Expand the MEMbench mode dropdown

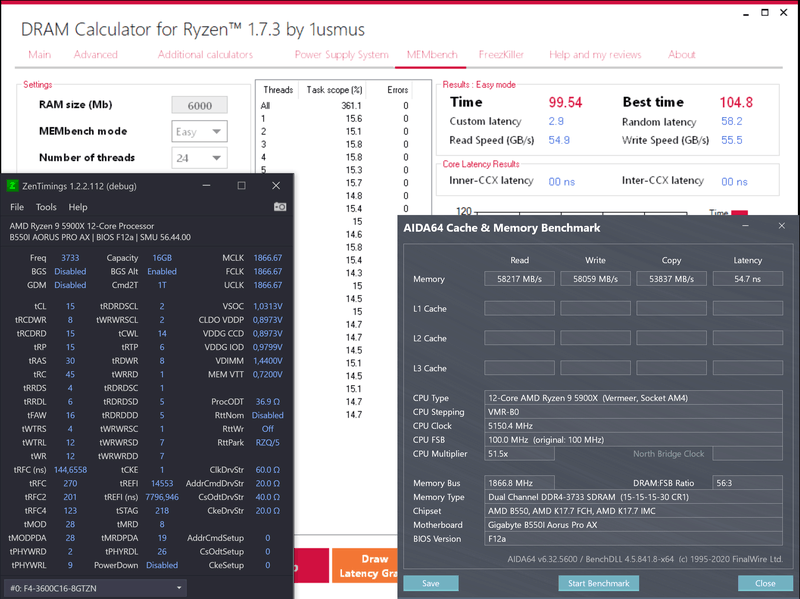pyautogui.click(x=199, y=132)
